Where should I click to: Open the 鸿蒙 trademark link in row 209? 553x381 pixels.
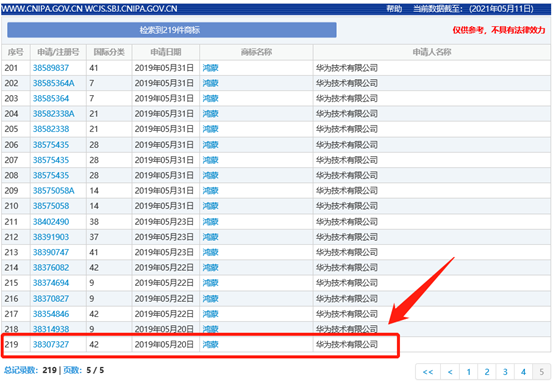(211, 191)
